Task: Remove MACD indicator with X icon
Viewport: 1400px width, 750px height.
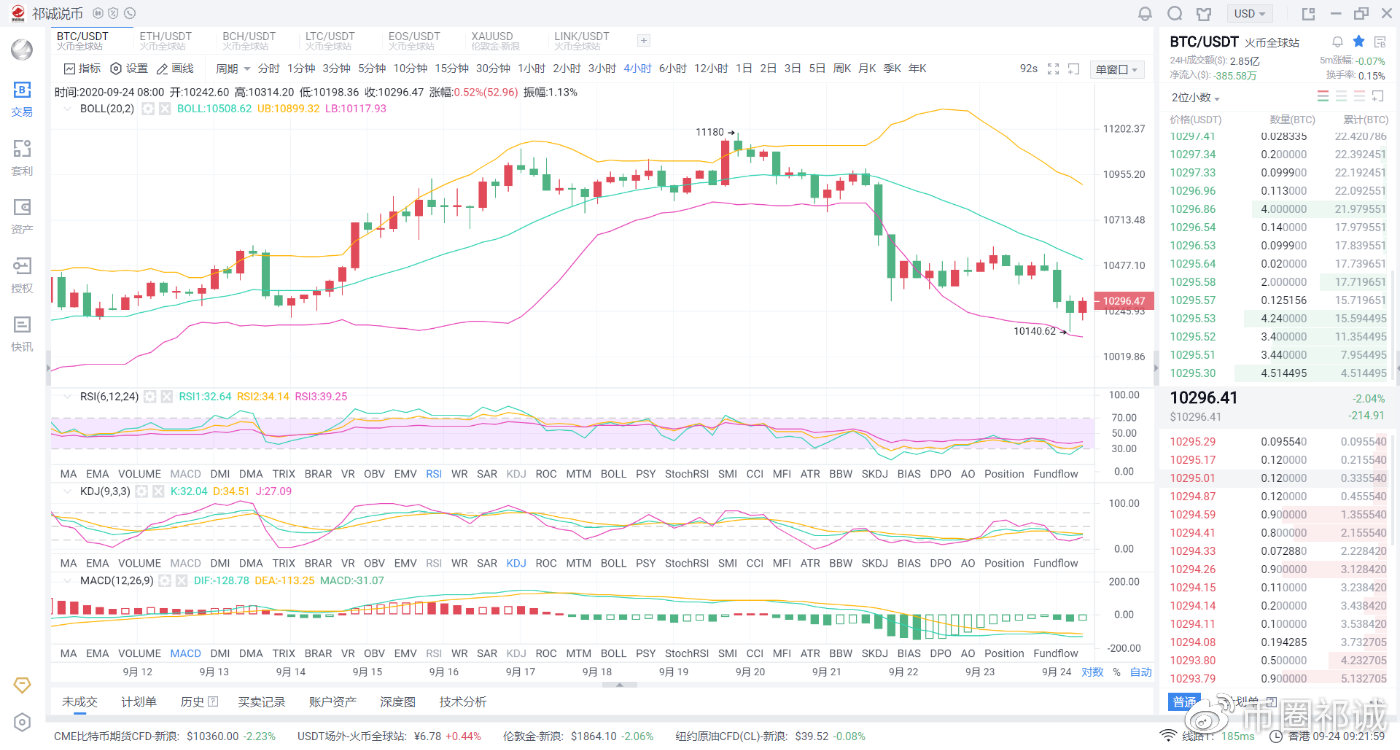Action: pos(180,580)
